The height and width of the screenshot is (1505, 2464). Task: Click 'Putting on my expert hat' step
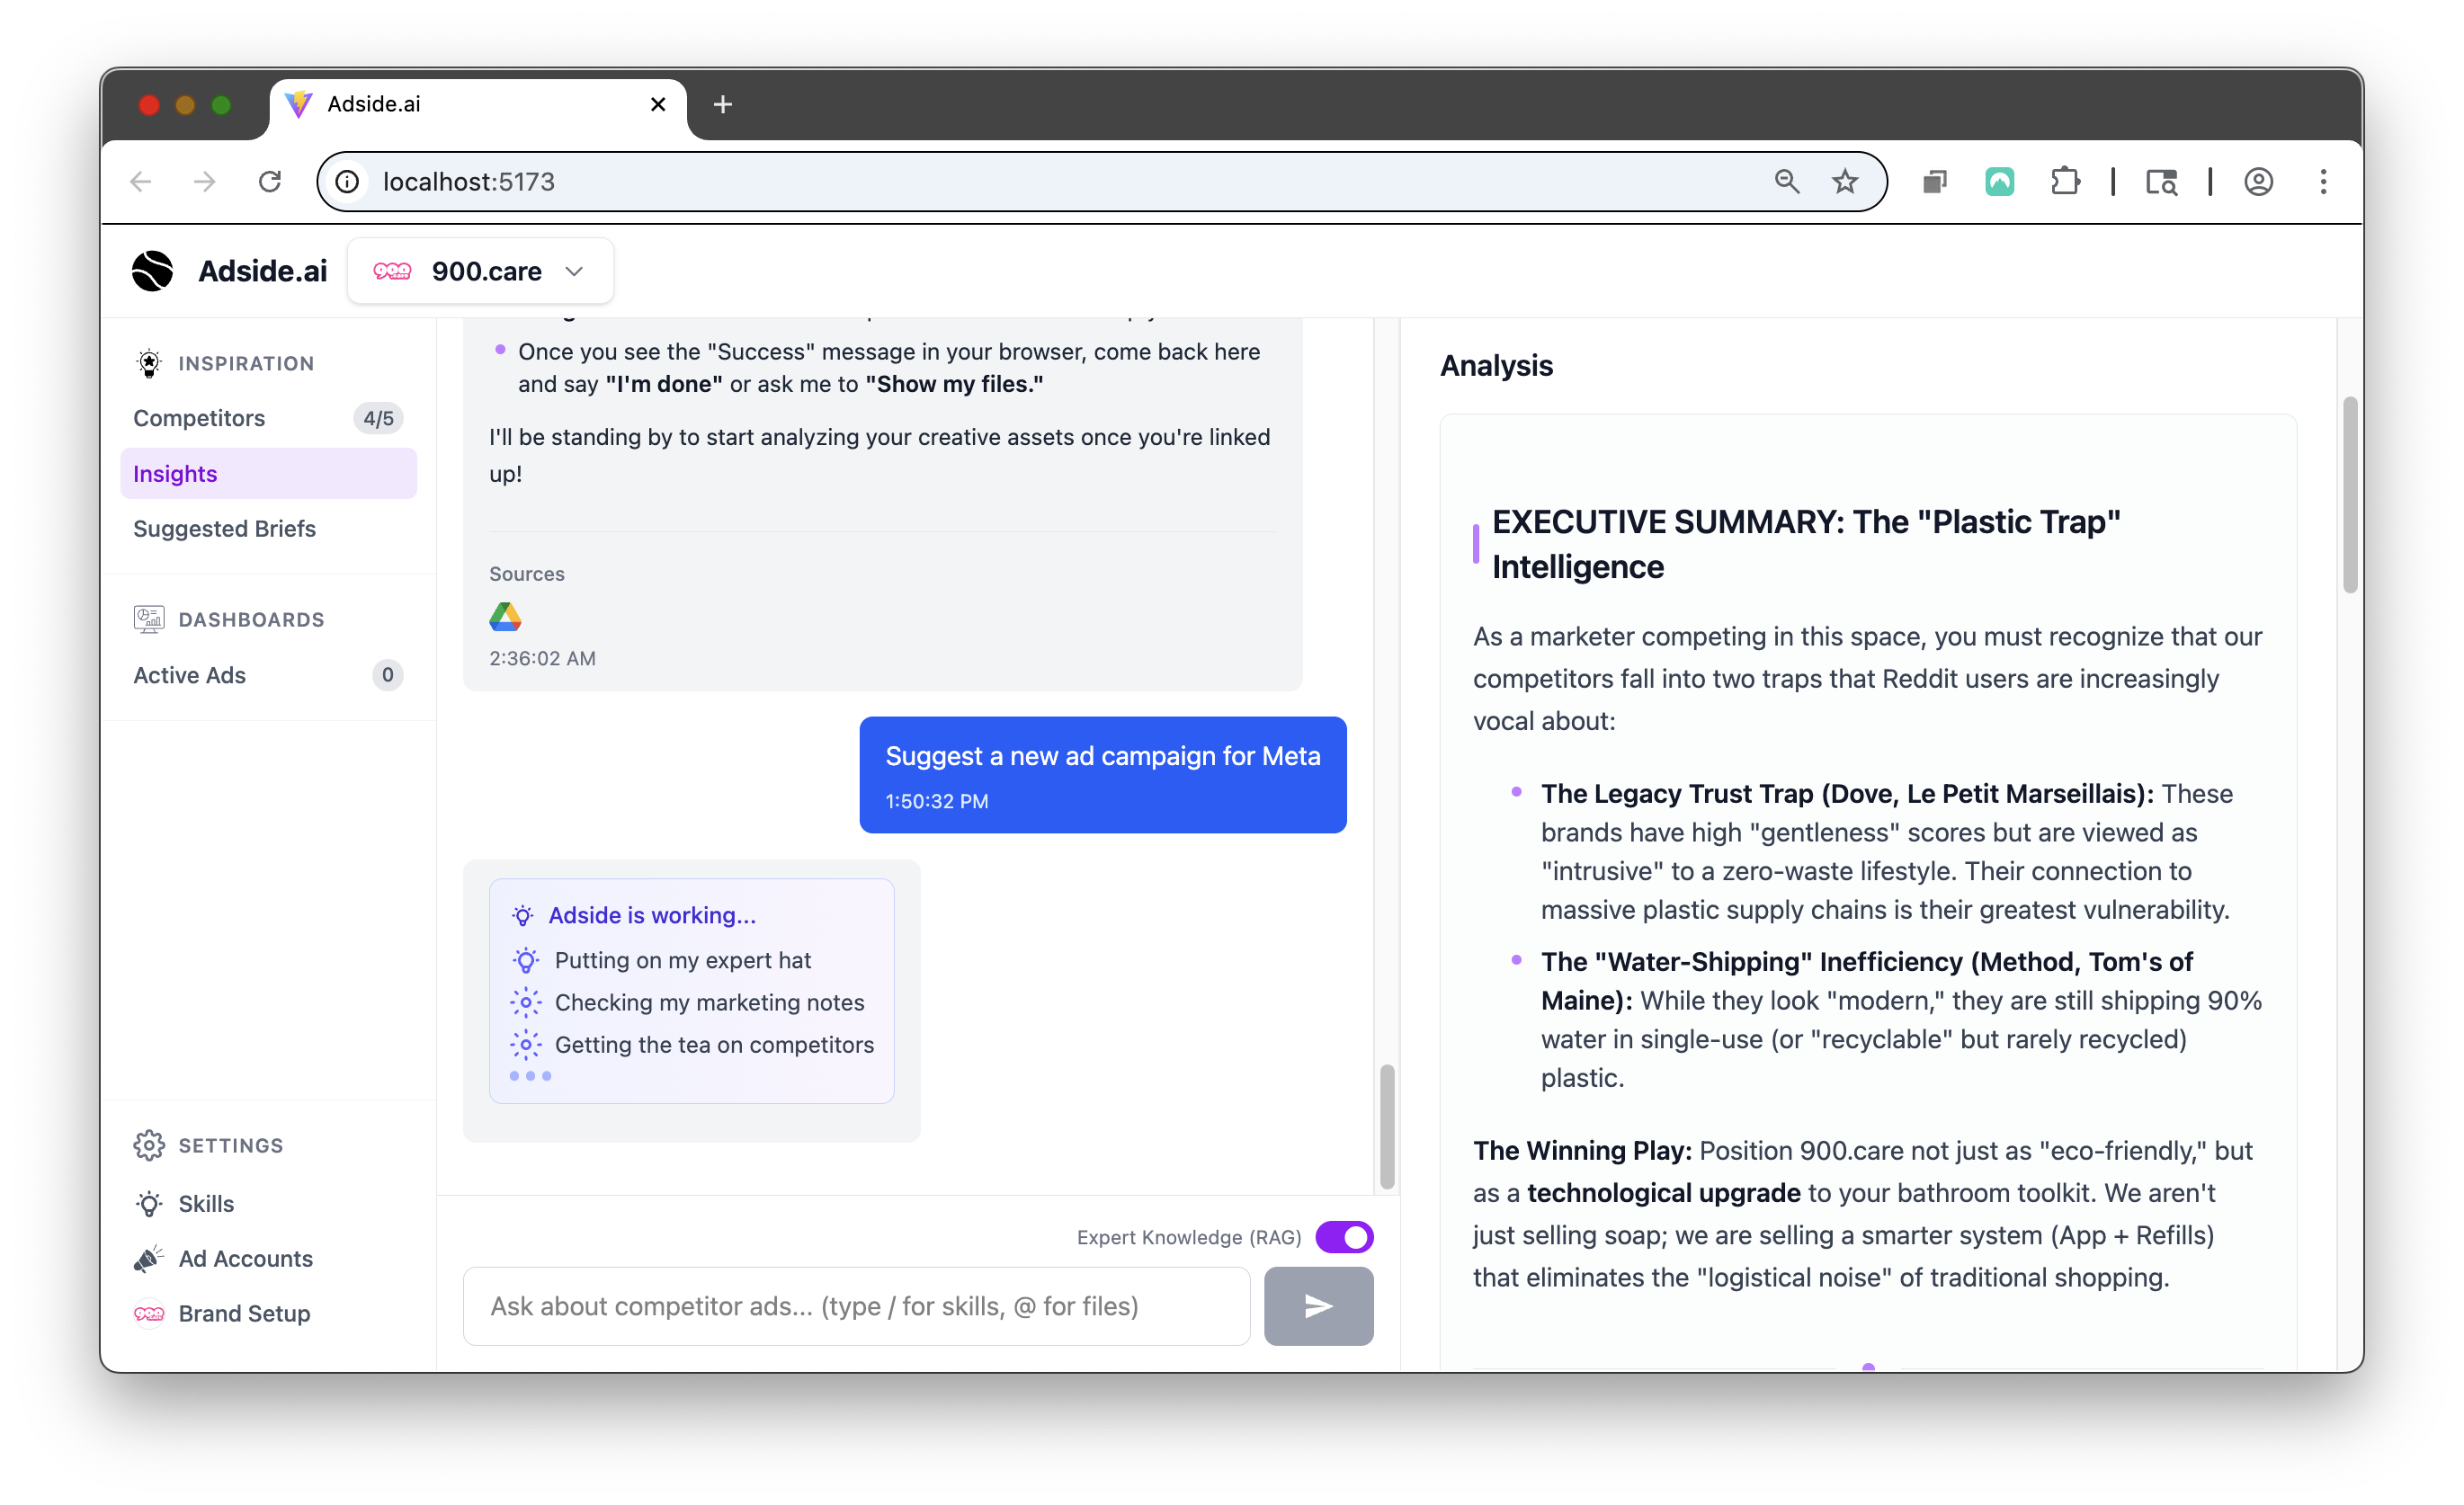(683, 960)
